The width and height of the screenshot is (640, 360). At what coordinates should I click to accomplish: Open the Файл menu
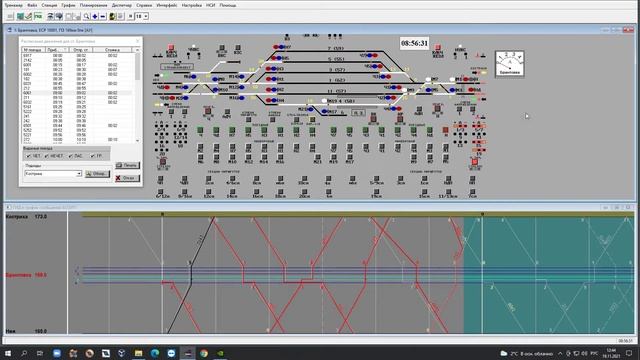(x=32, y=5)
